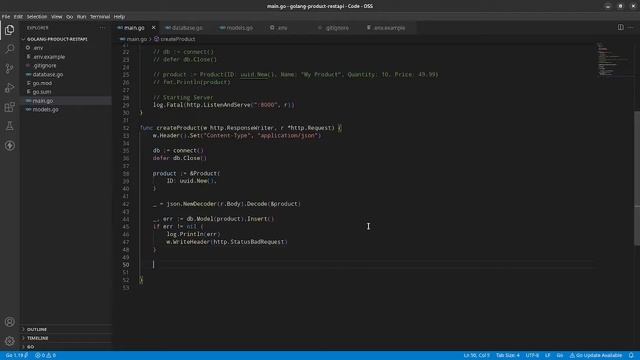Click the Go 1.19 version status item
The image size is (640, 360).
click(16, 356)
